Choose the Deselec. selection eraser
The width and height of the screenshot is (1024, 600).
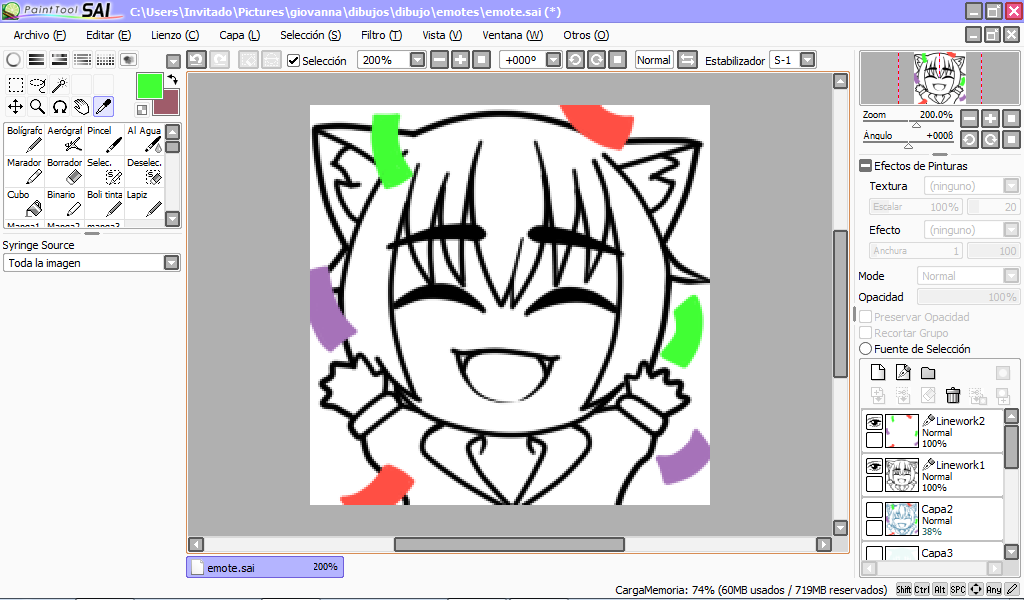tap(144, 171)
